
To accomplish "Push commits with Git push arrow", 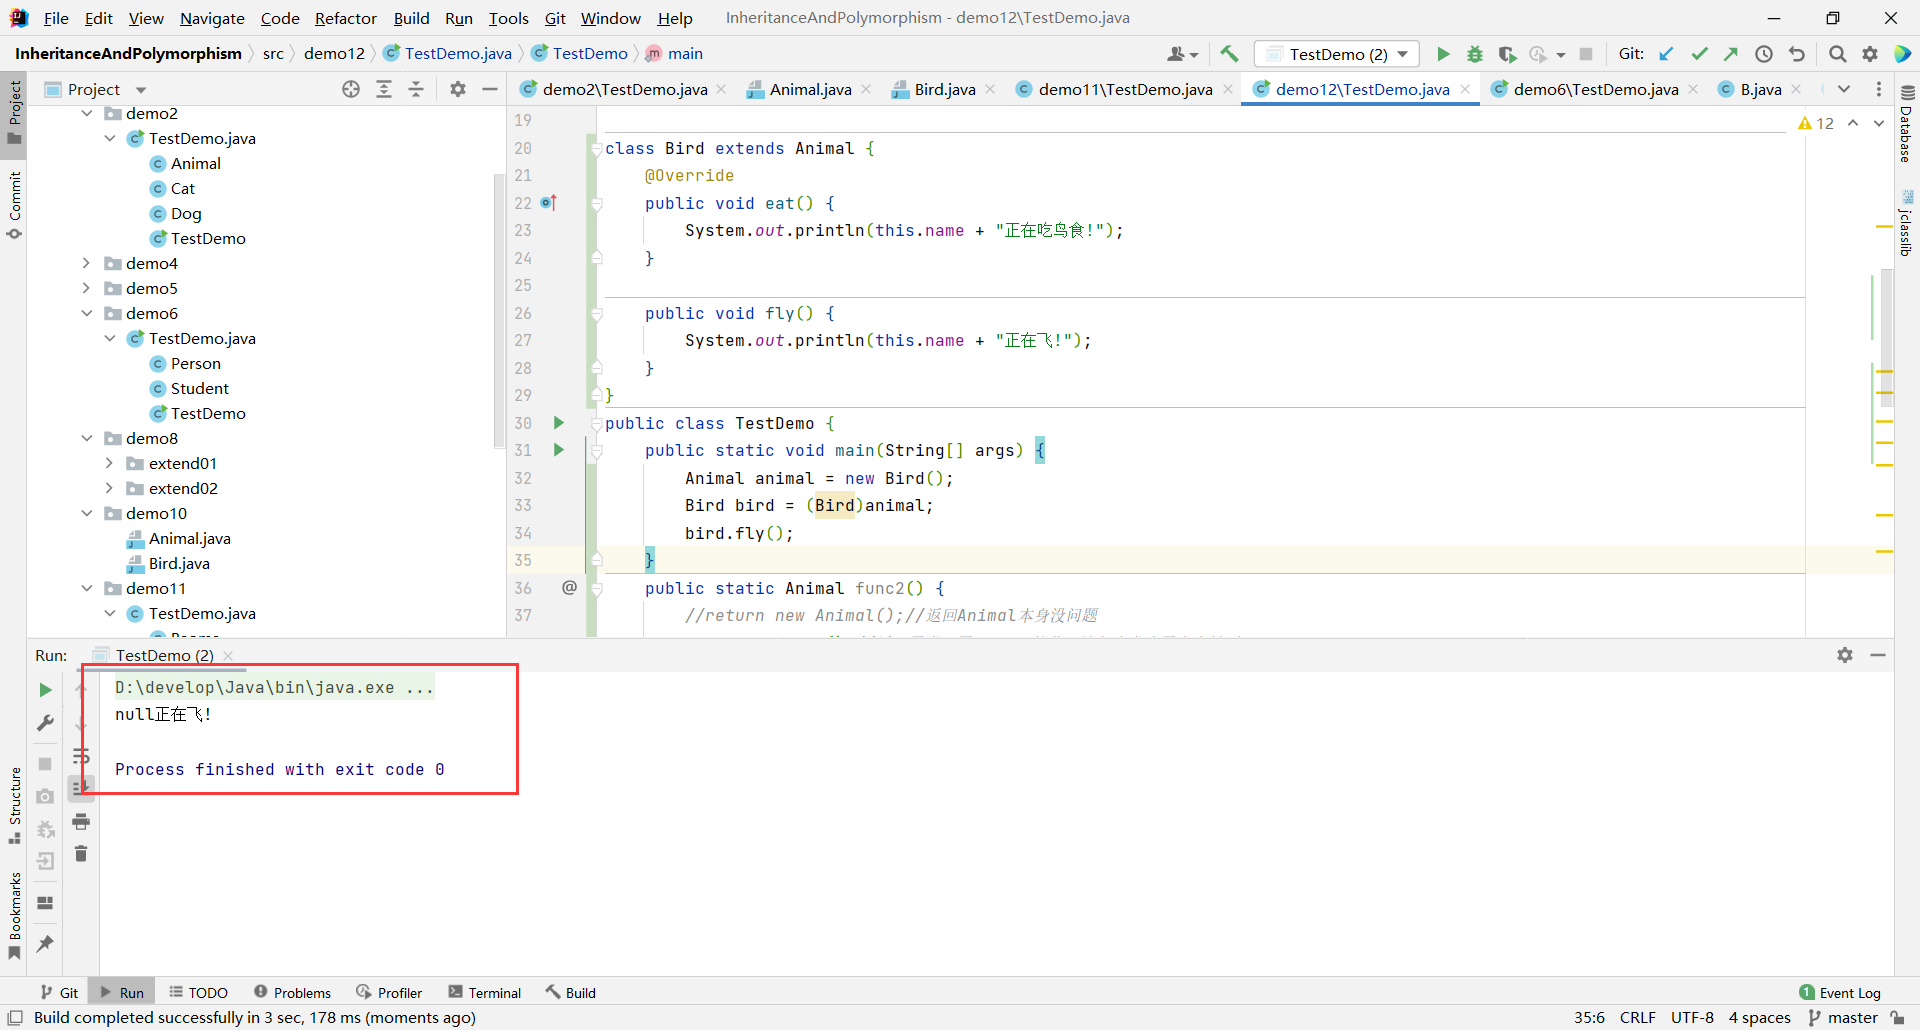I will point(1731,54).
